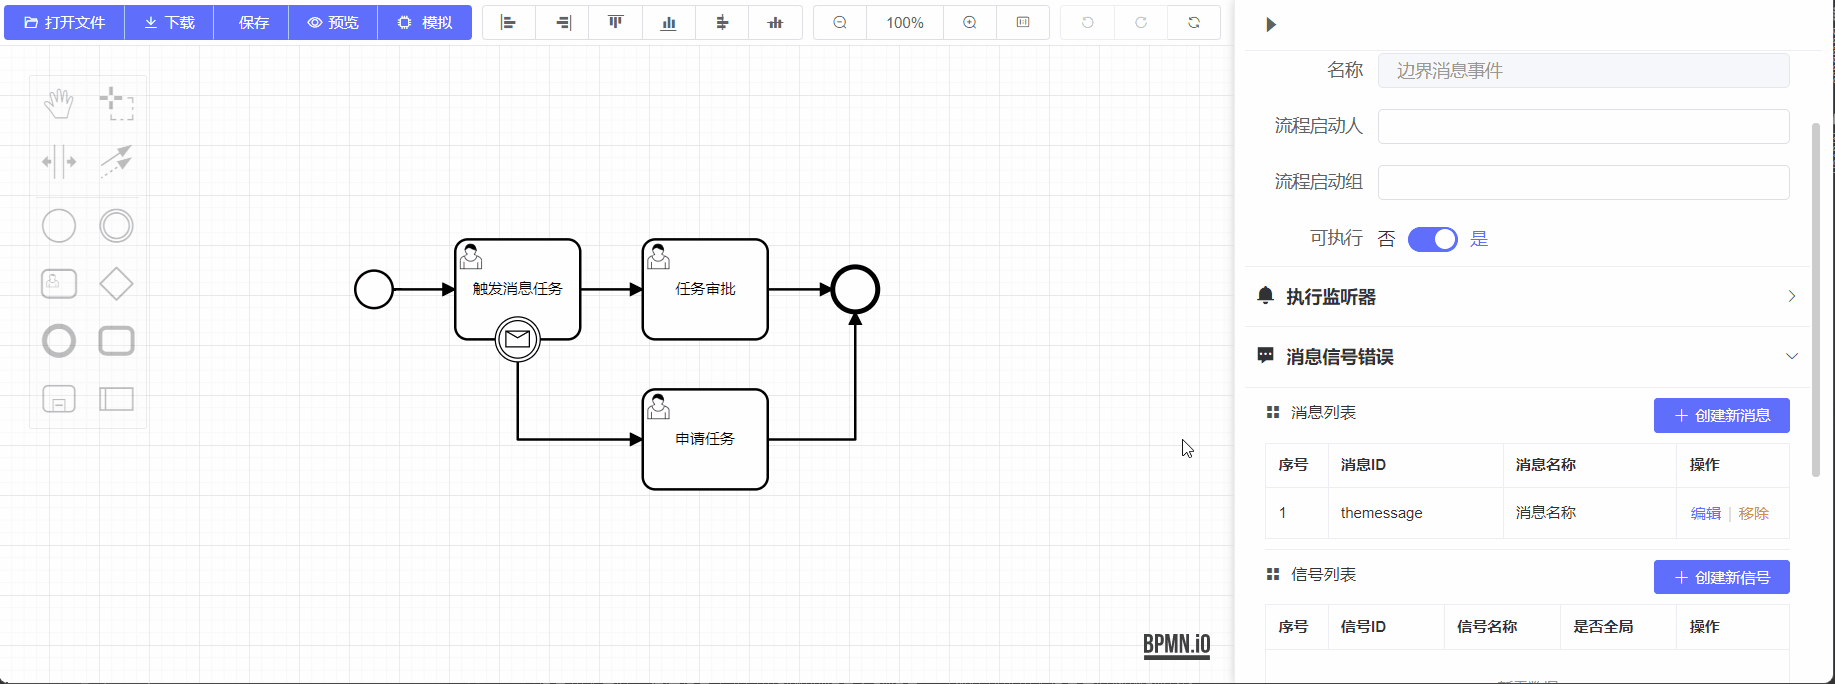Open the 预览 preview menu
1835x684 pixels.
(x=333, y=22)
